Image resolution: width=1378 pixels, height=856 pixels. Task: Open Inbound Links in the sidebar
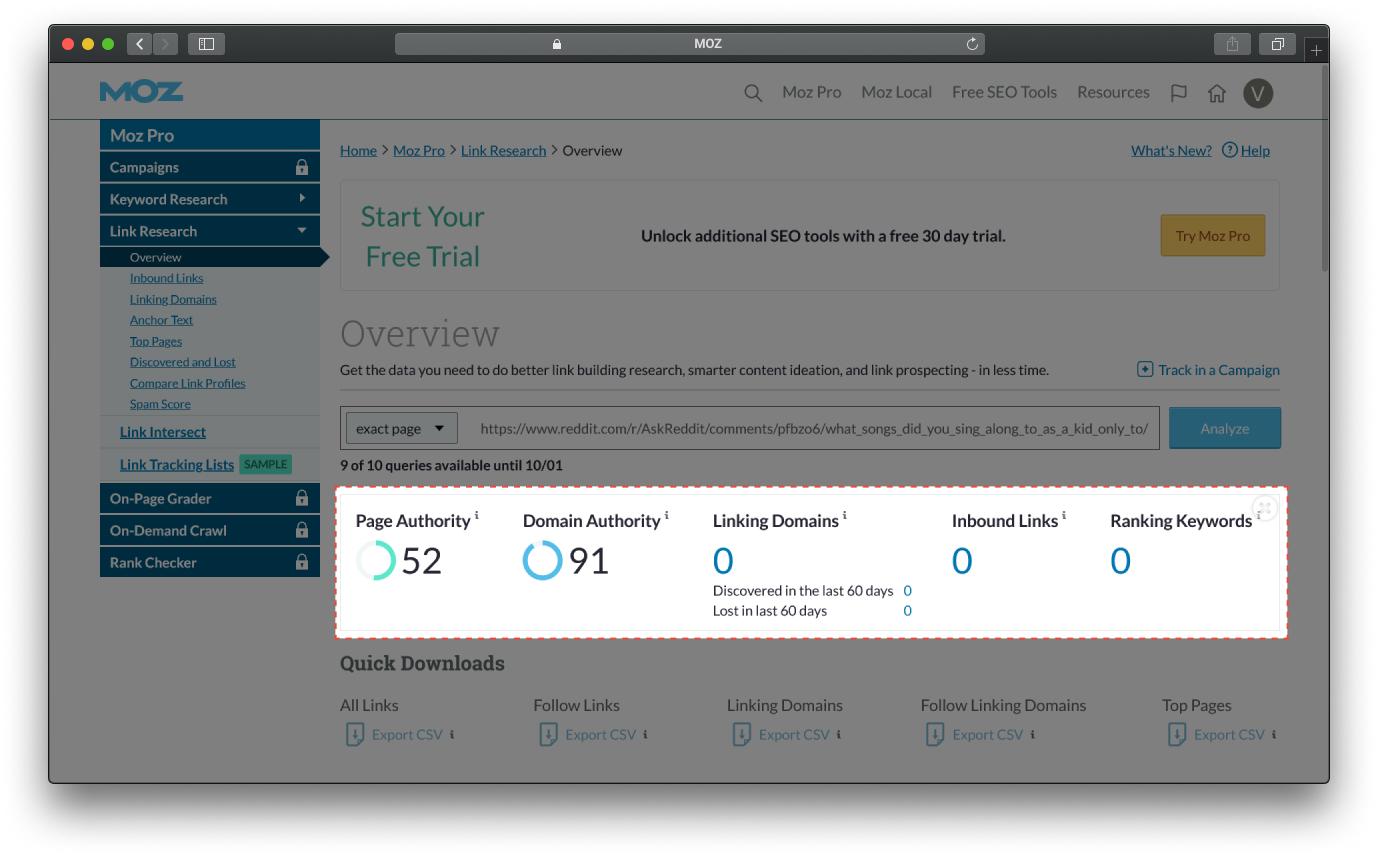click(x=166, y=278)
